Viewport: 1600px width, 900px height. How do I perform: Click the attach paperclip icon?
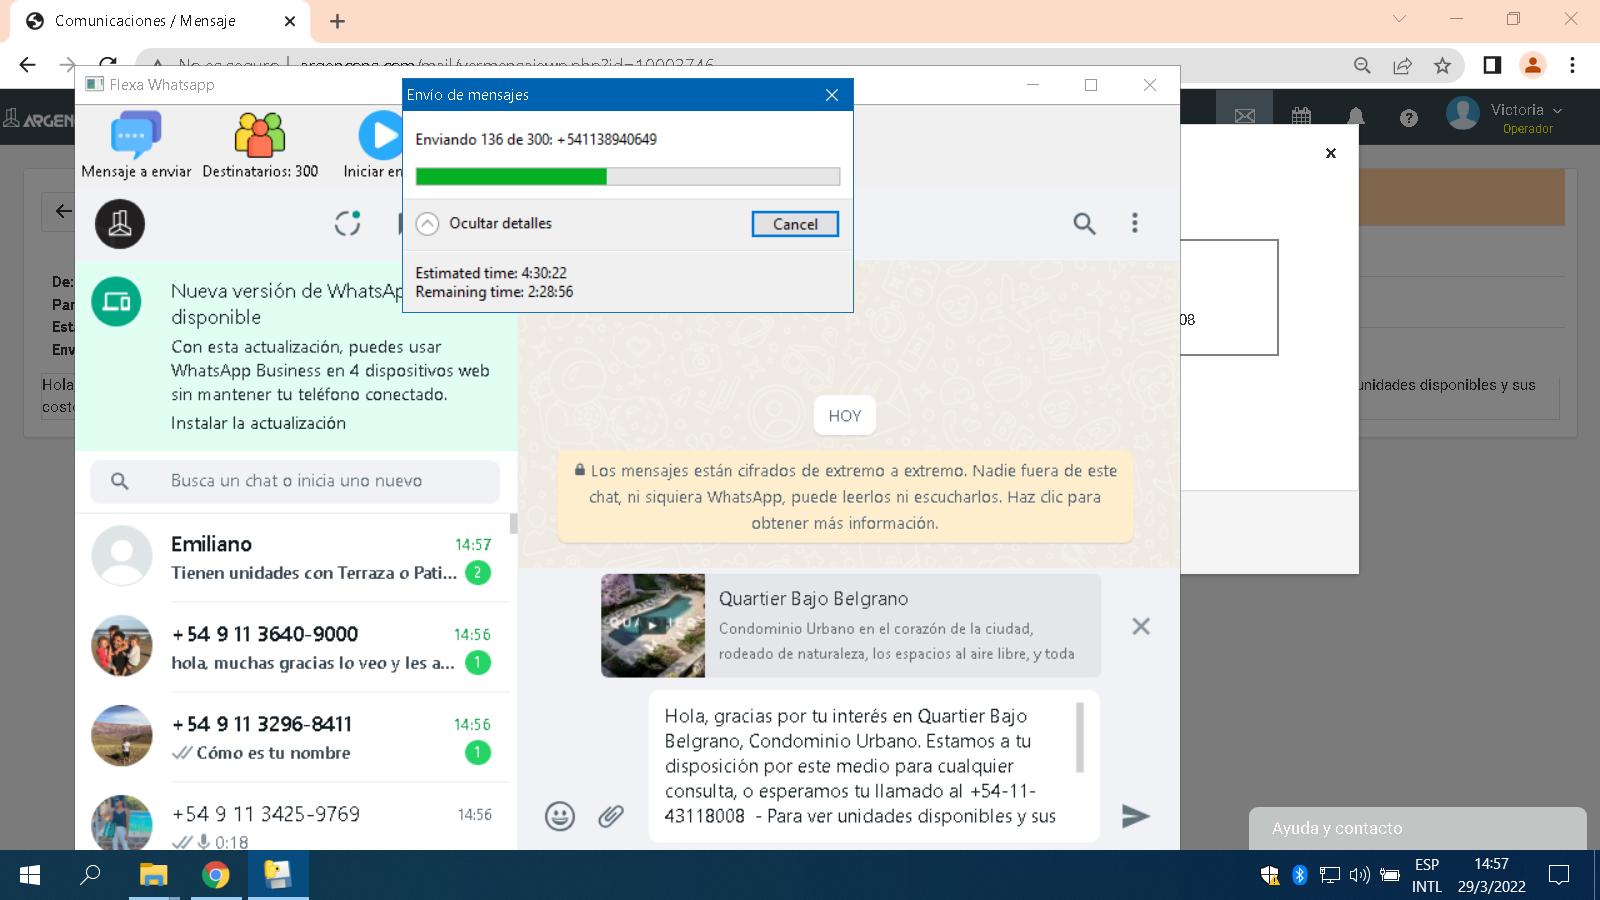(611, 816)
